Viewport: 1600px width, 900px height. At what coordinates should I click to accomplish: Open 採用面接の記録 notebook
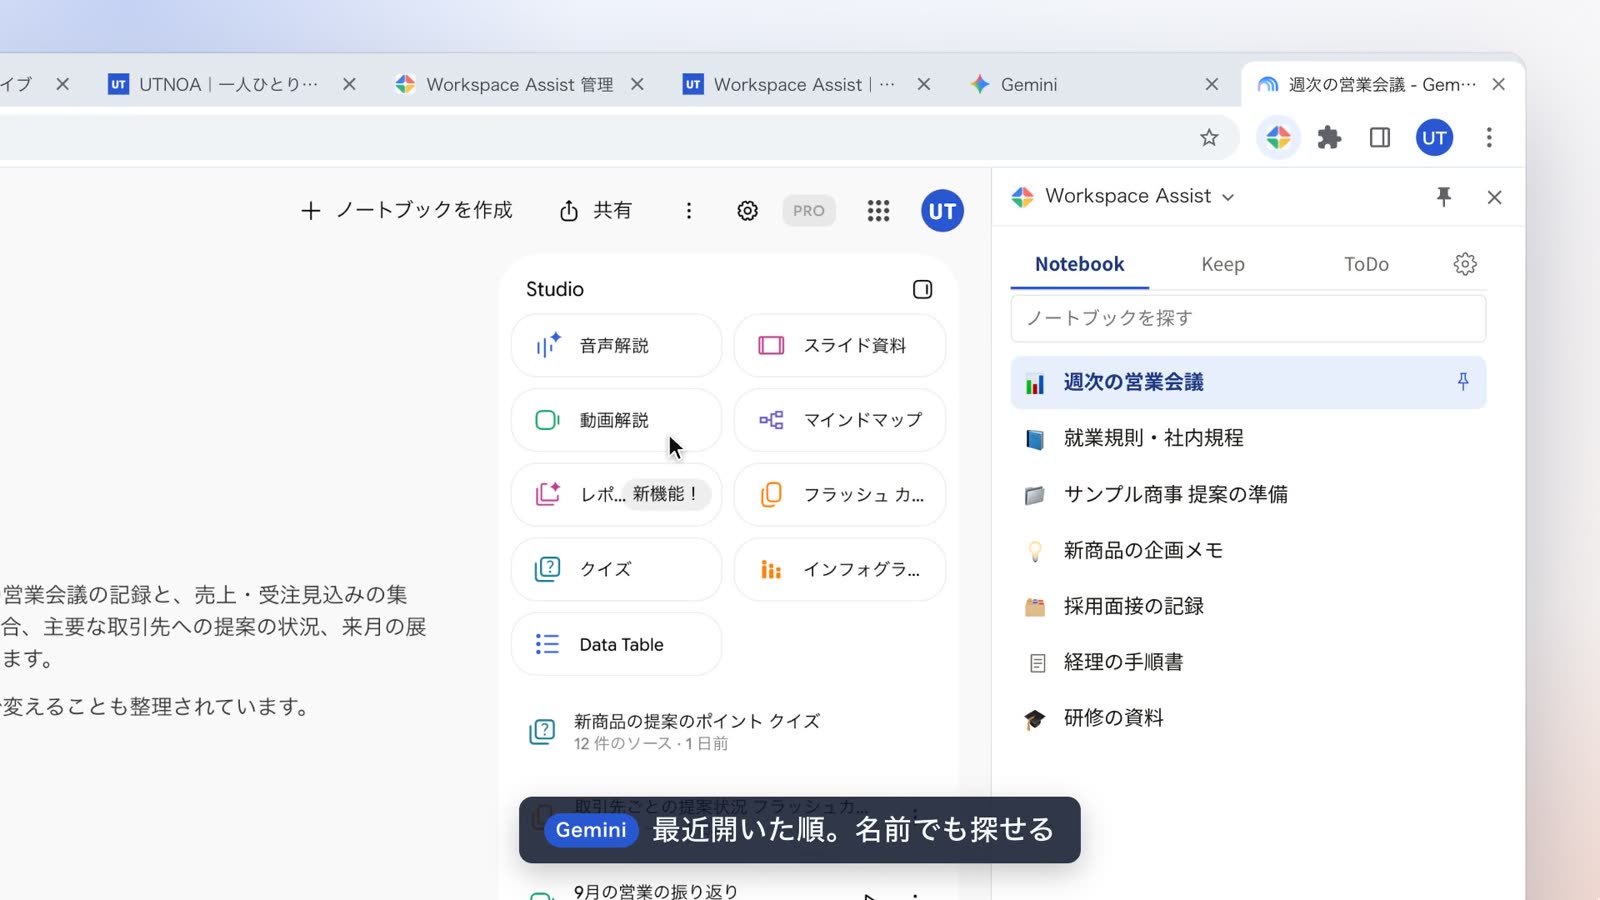[1248, 606]
